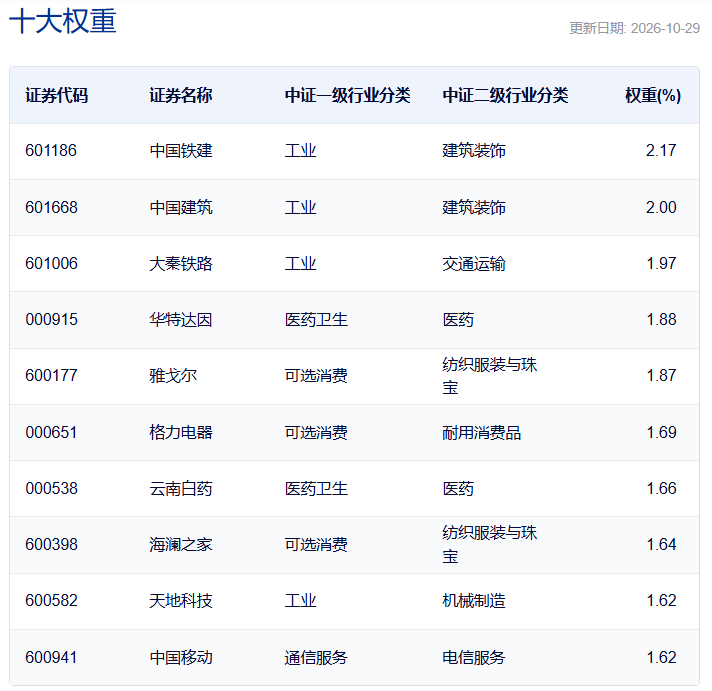Click the 权重(%) column header
This screenshot has height=691, width=712.
[653, 95]
